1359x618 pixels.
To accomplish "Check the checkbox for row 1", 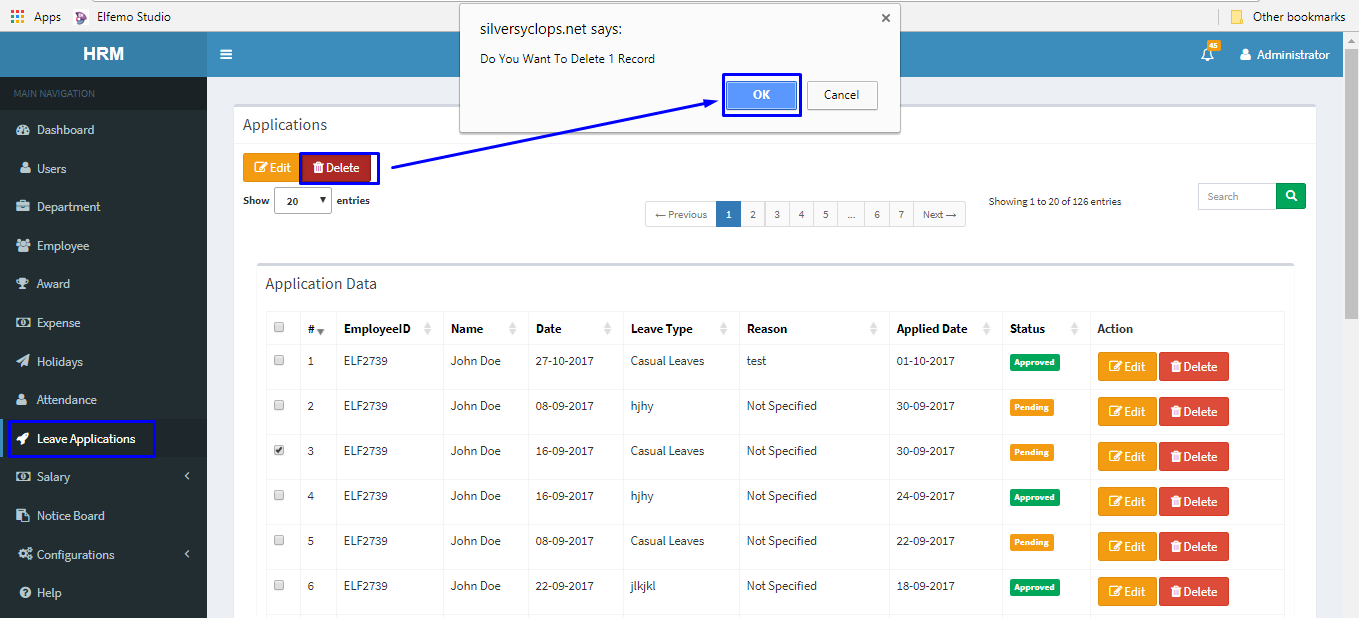I will pos(279,360).
